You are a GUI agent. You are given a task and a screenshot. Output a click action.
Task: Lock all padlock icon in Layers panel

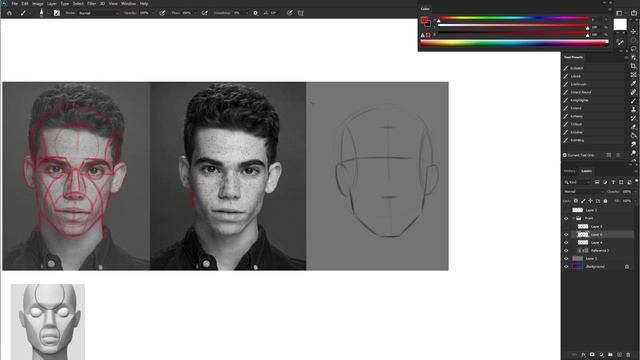[x=605, y=201]
